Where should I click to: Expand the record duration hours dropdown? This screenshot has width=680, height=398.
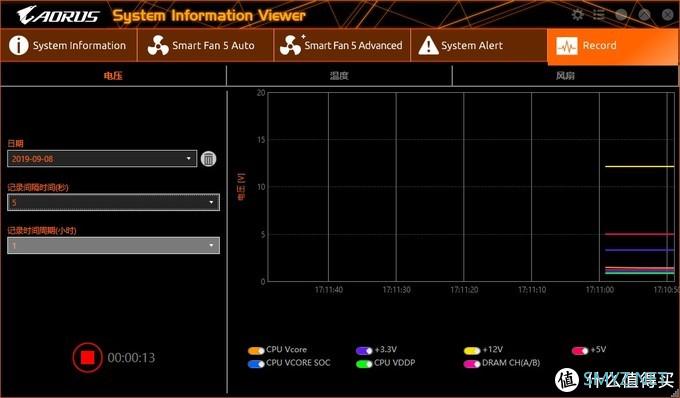114,245
